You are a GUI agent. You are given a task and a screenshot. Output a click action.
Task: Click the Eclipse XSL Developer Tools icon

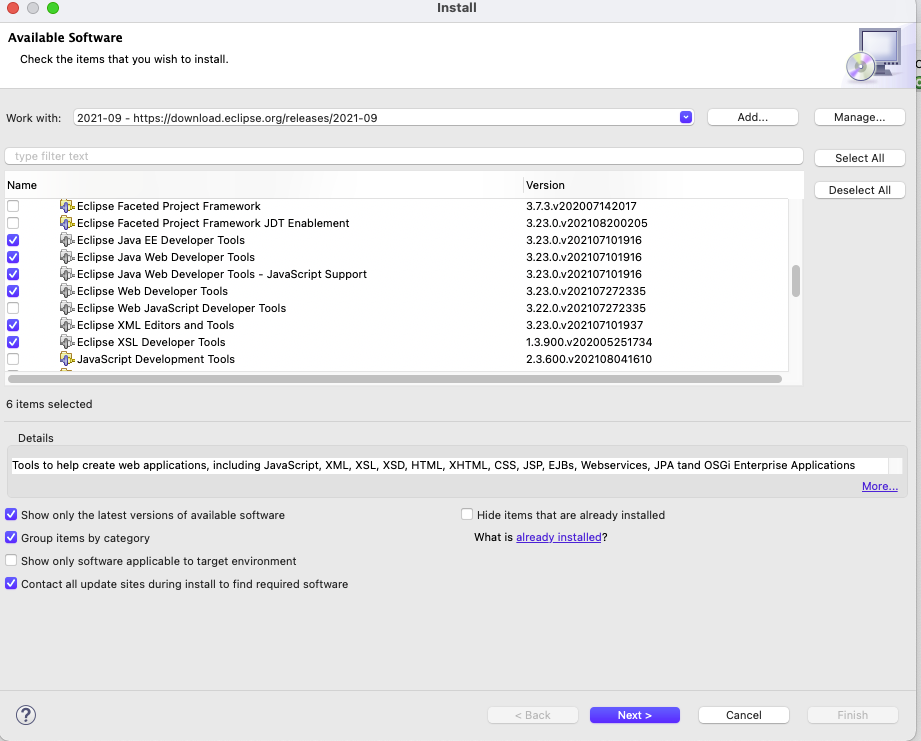(67, 342)
